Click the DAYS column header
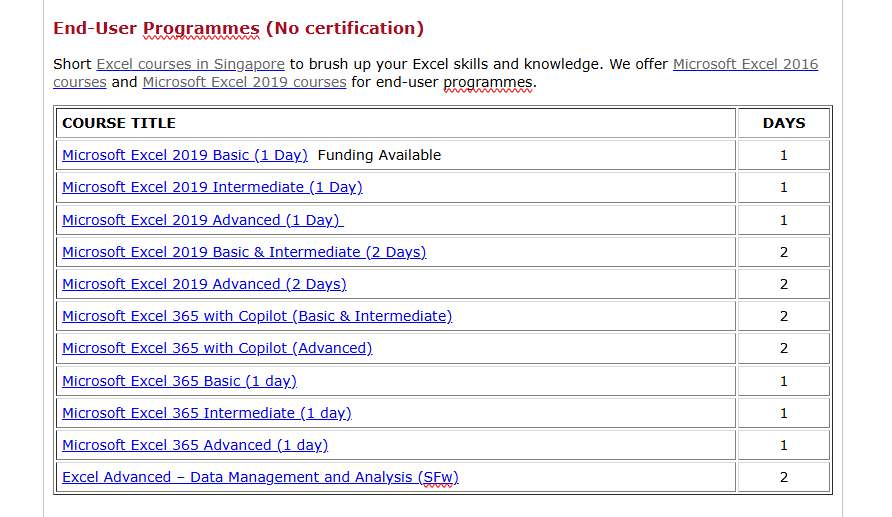The image size is (892, 517). tap(784, 123)
